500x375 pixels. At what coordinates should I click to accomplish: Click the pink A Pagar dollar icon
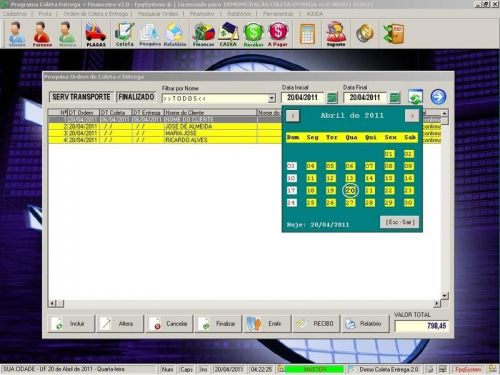click(x=278, y=34)
